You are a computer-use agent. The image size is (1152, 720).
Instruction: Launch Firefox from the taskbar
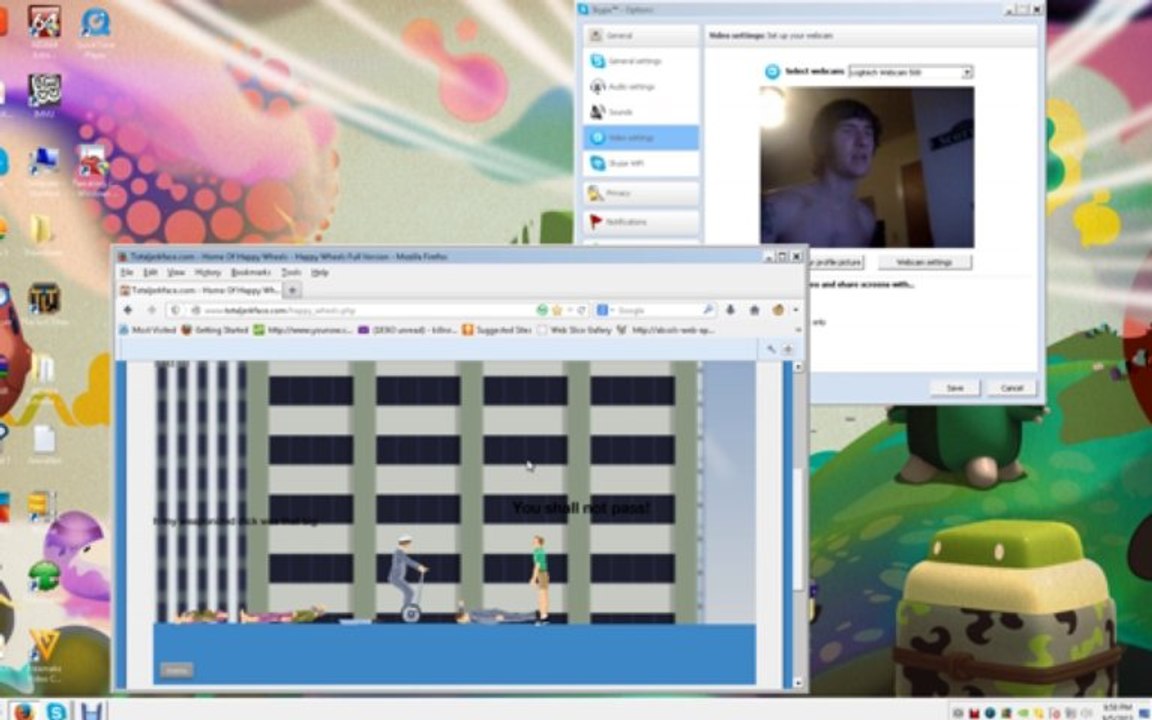tap(23, 710)
